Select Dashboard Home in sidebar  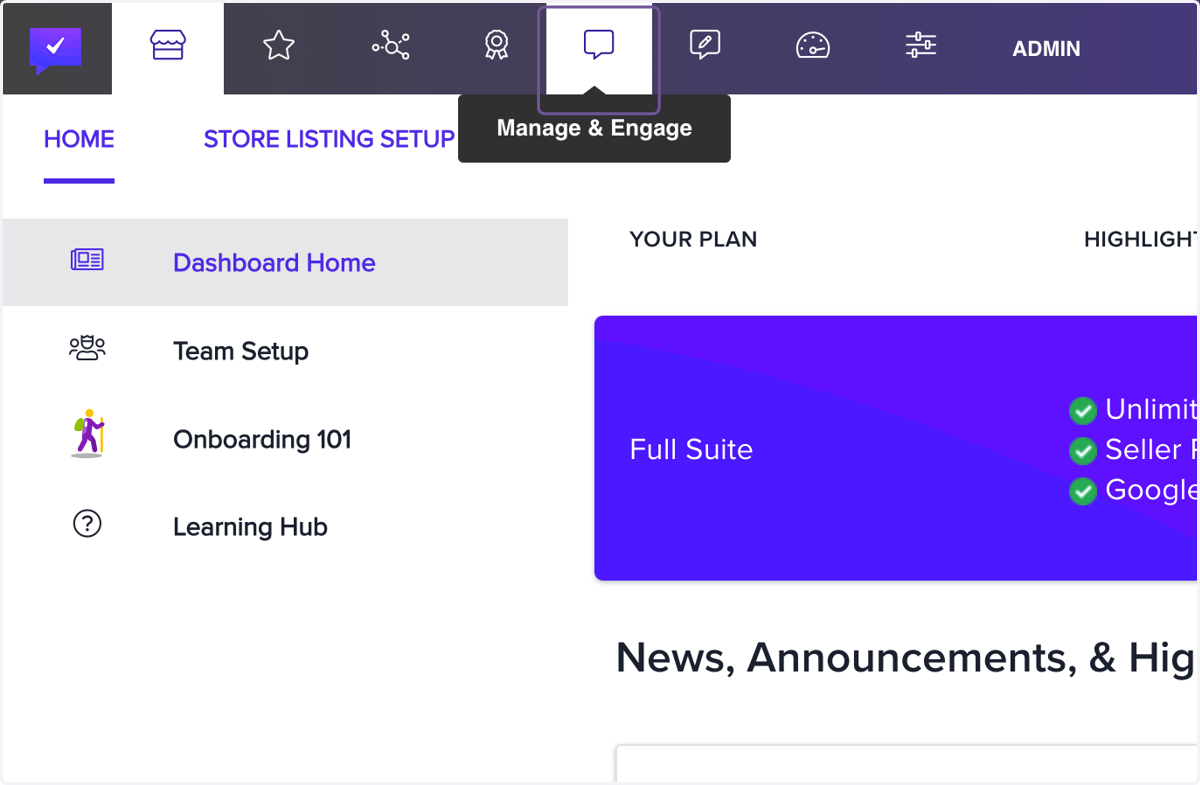pos(285,262)
